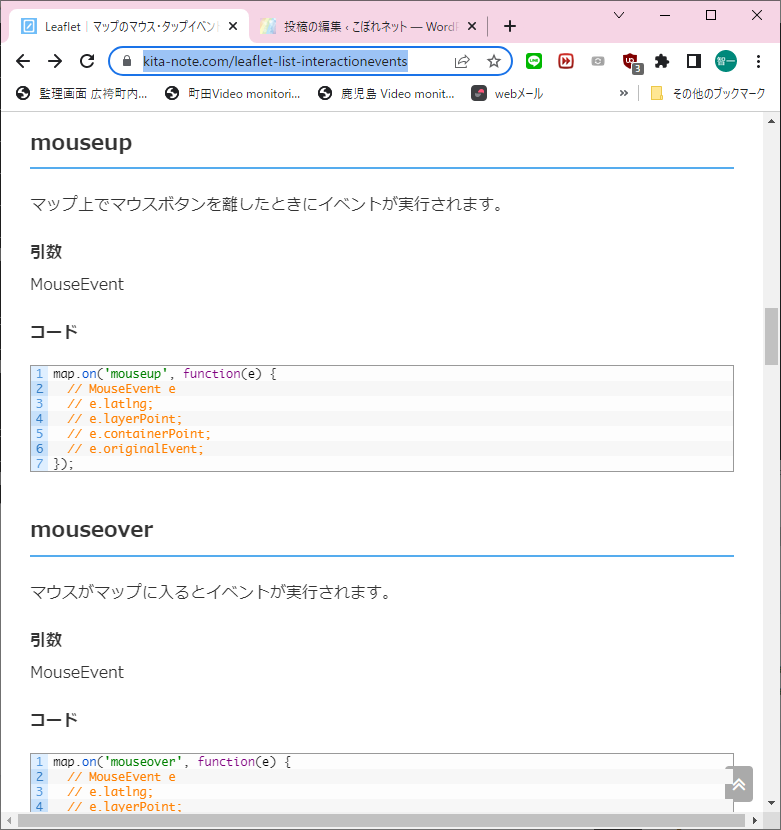The width and height of the screenshot is (781, 830).
Task: Click the scroll-to-top button
Action: 739,783
